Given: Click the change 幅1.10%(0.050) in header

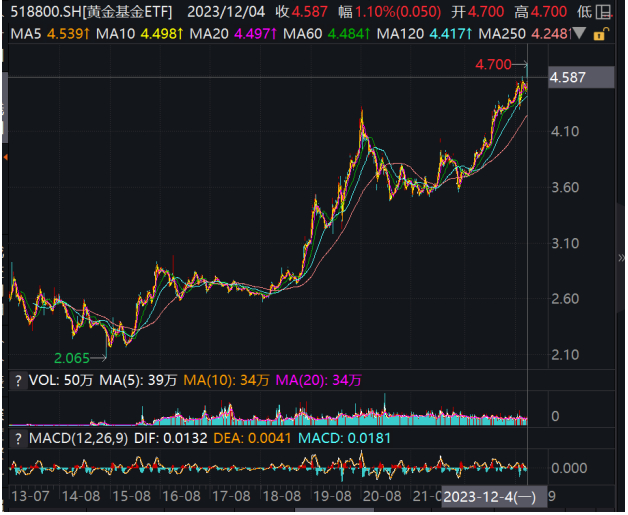Looking at the screenshot, I should pos(390,12).
